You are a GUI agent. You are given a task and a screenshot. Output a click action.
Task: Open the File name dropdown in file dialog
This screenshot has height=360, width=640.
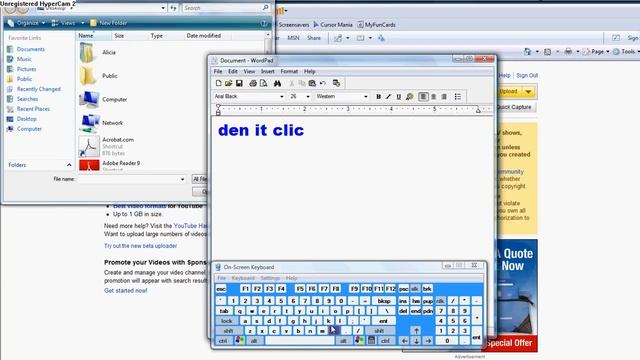(x=182, y=179)
